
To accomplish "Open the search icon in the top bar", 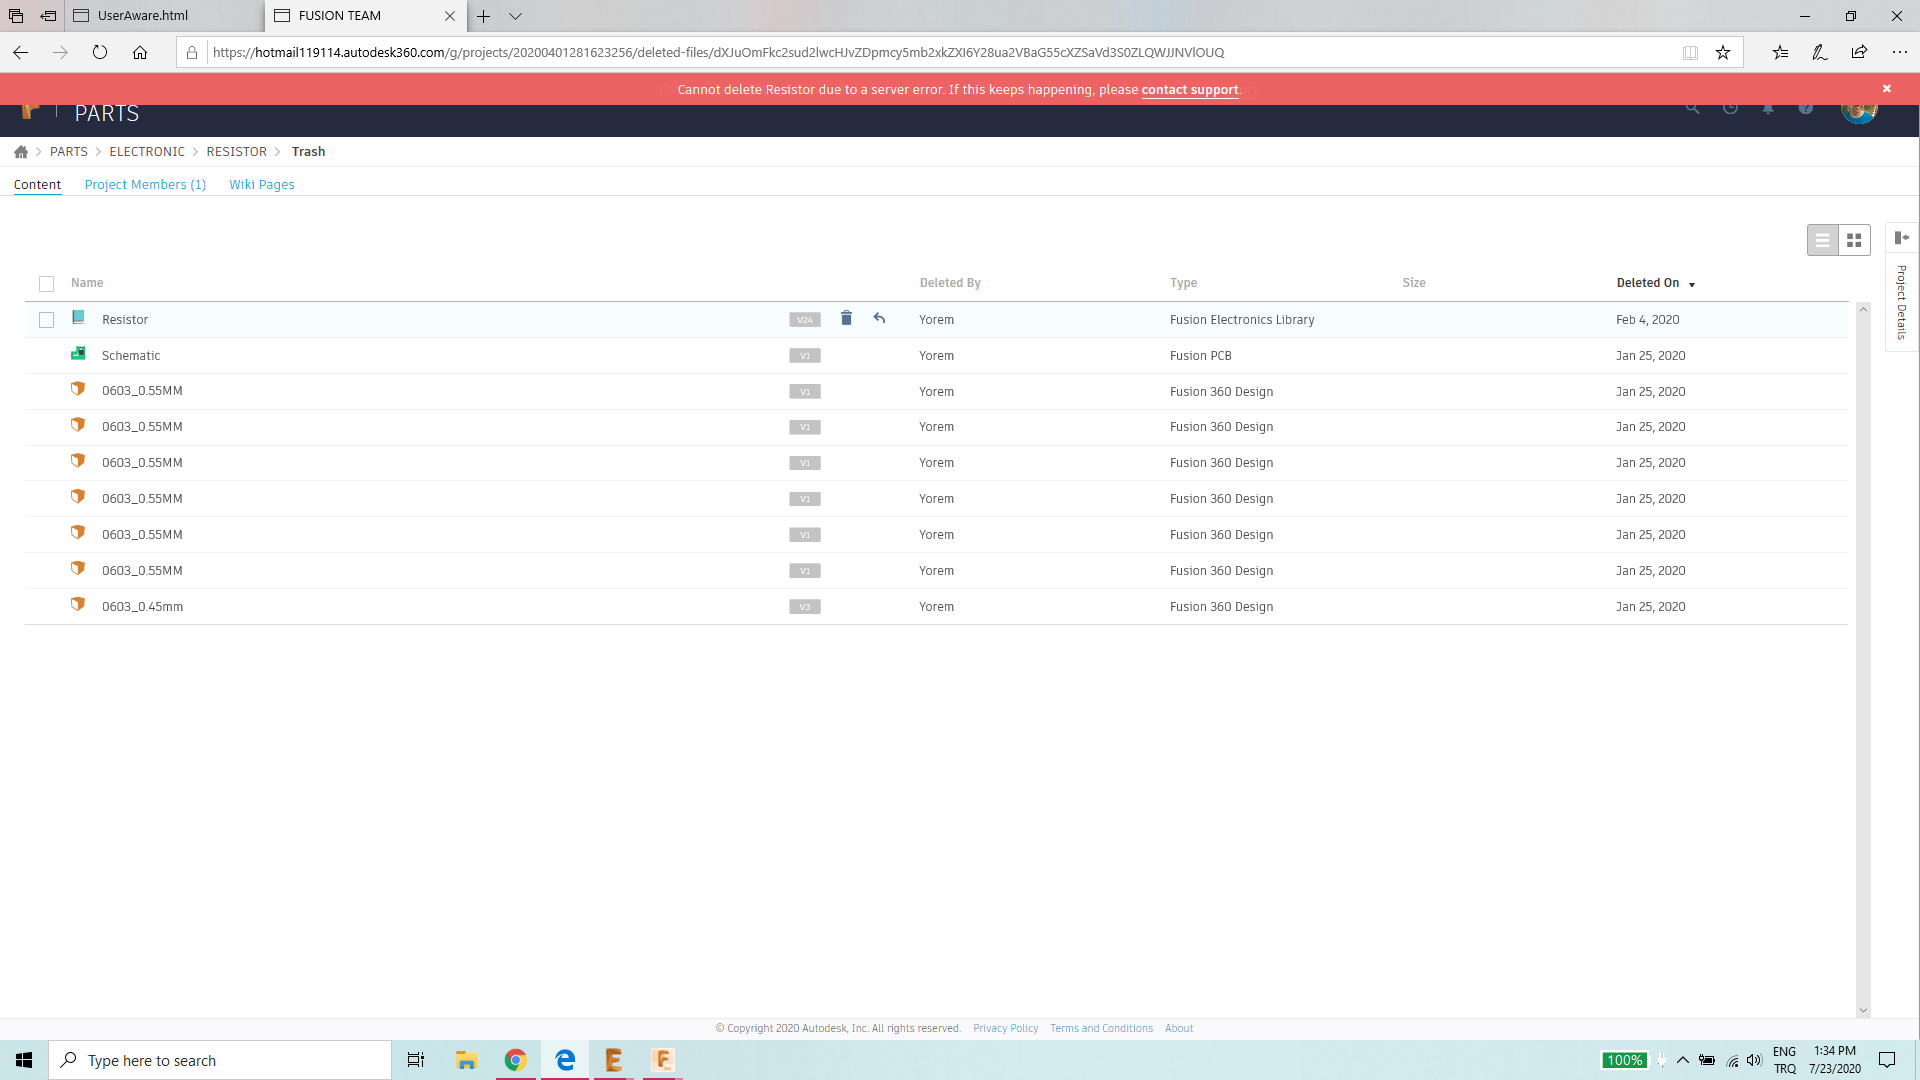I will tap(1692, 107).
